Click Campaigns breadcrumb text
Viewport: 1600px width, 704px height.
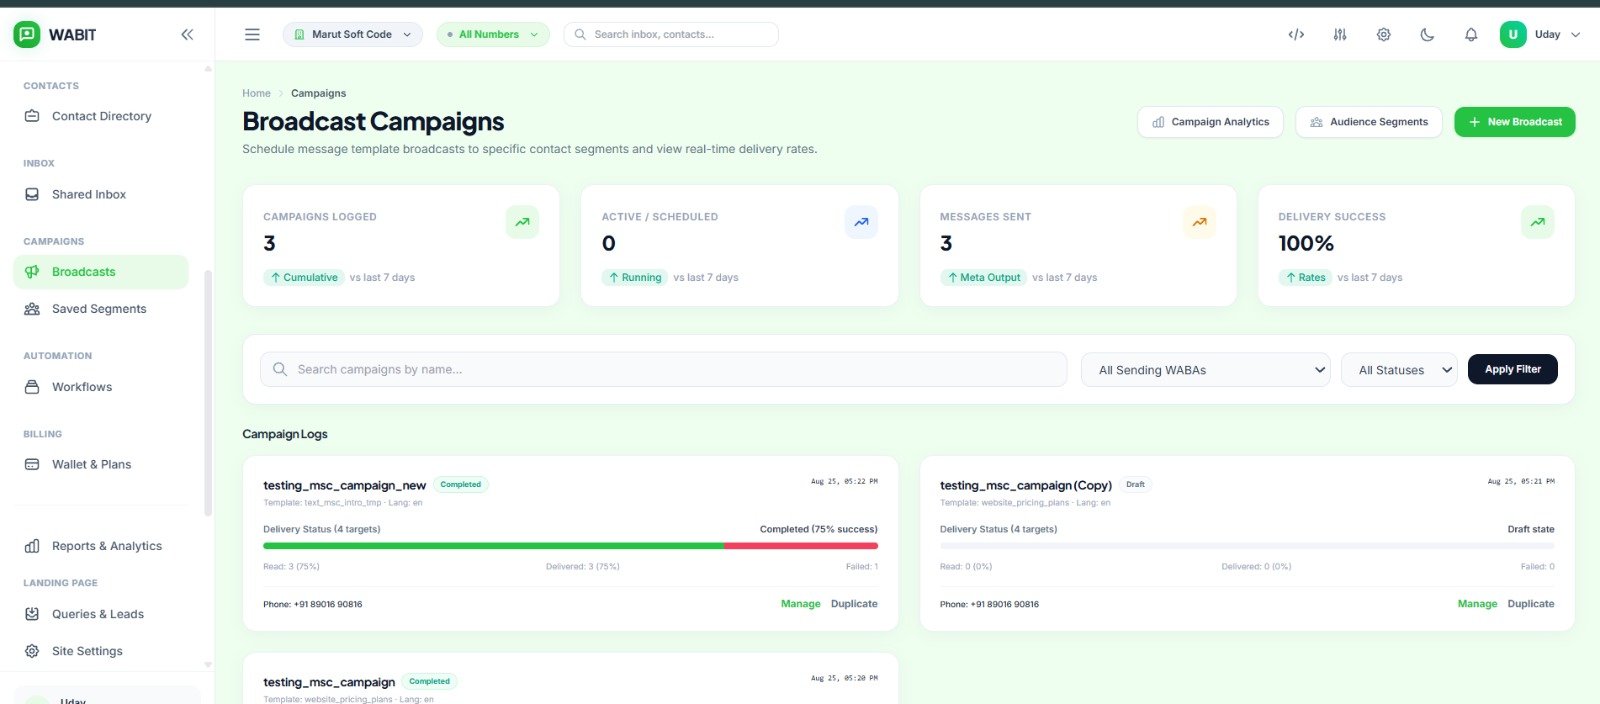318,93
